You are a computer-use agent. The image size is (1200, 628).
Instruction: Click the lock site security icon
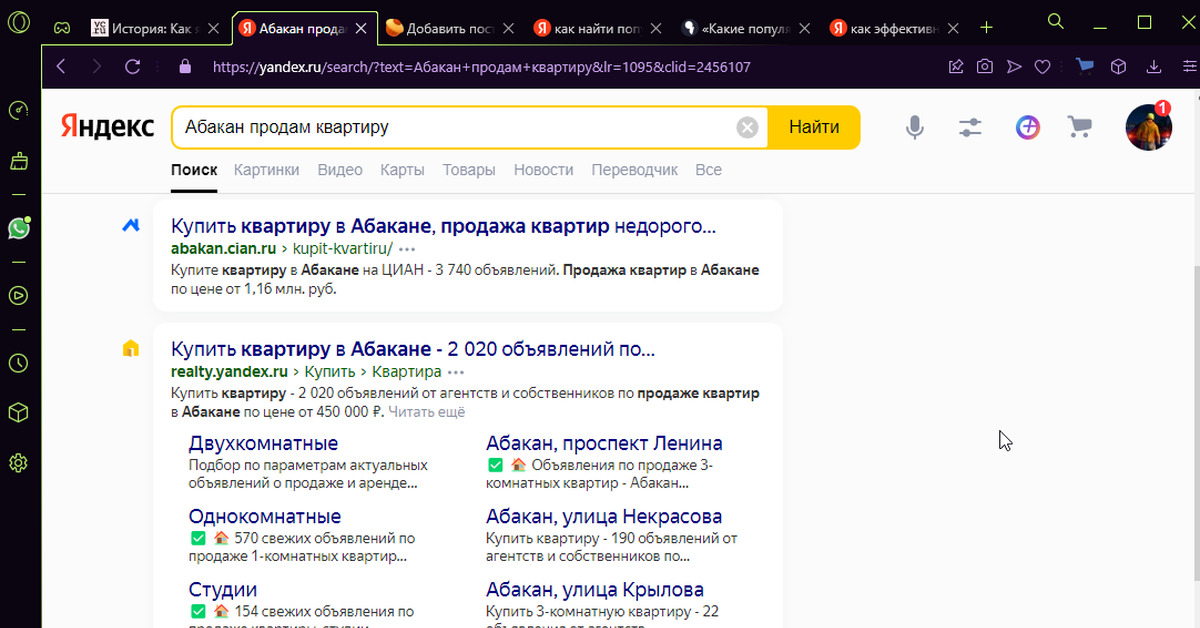coord(184,67)
